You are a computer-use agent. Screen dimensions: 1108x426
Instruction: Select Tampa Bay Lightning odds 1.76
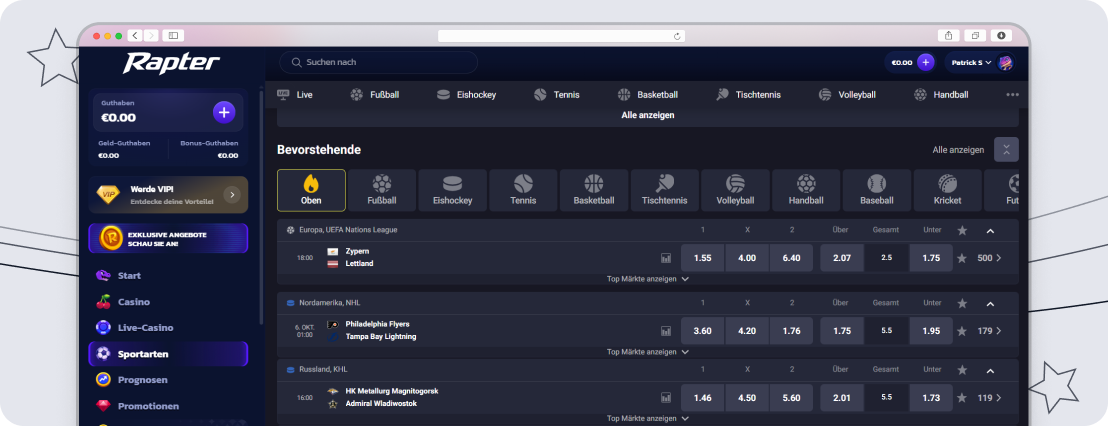[791, 331]
